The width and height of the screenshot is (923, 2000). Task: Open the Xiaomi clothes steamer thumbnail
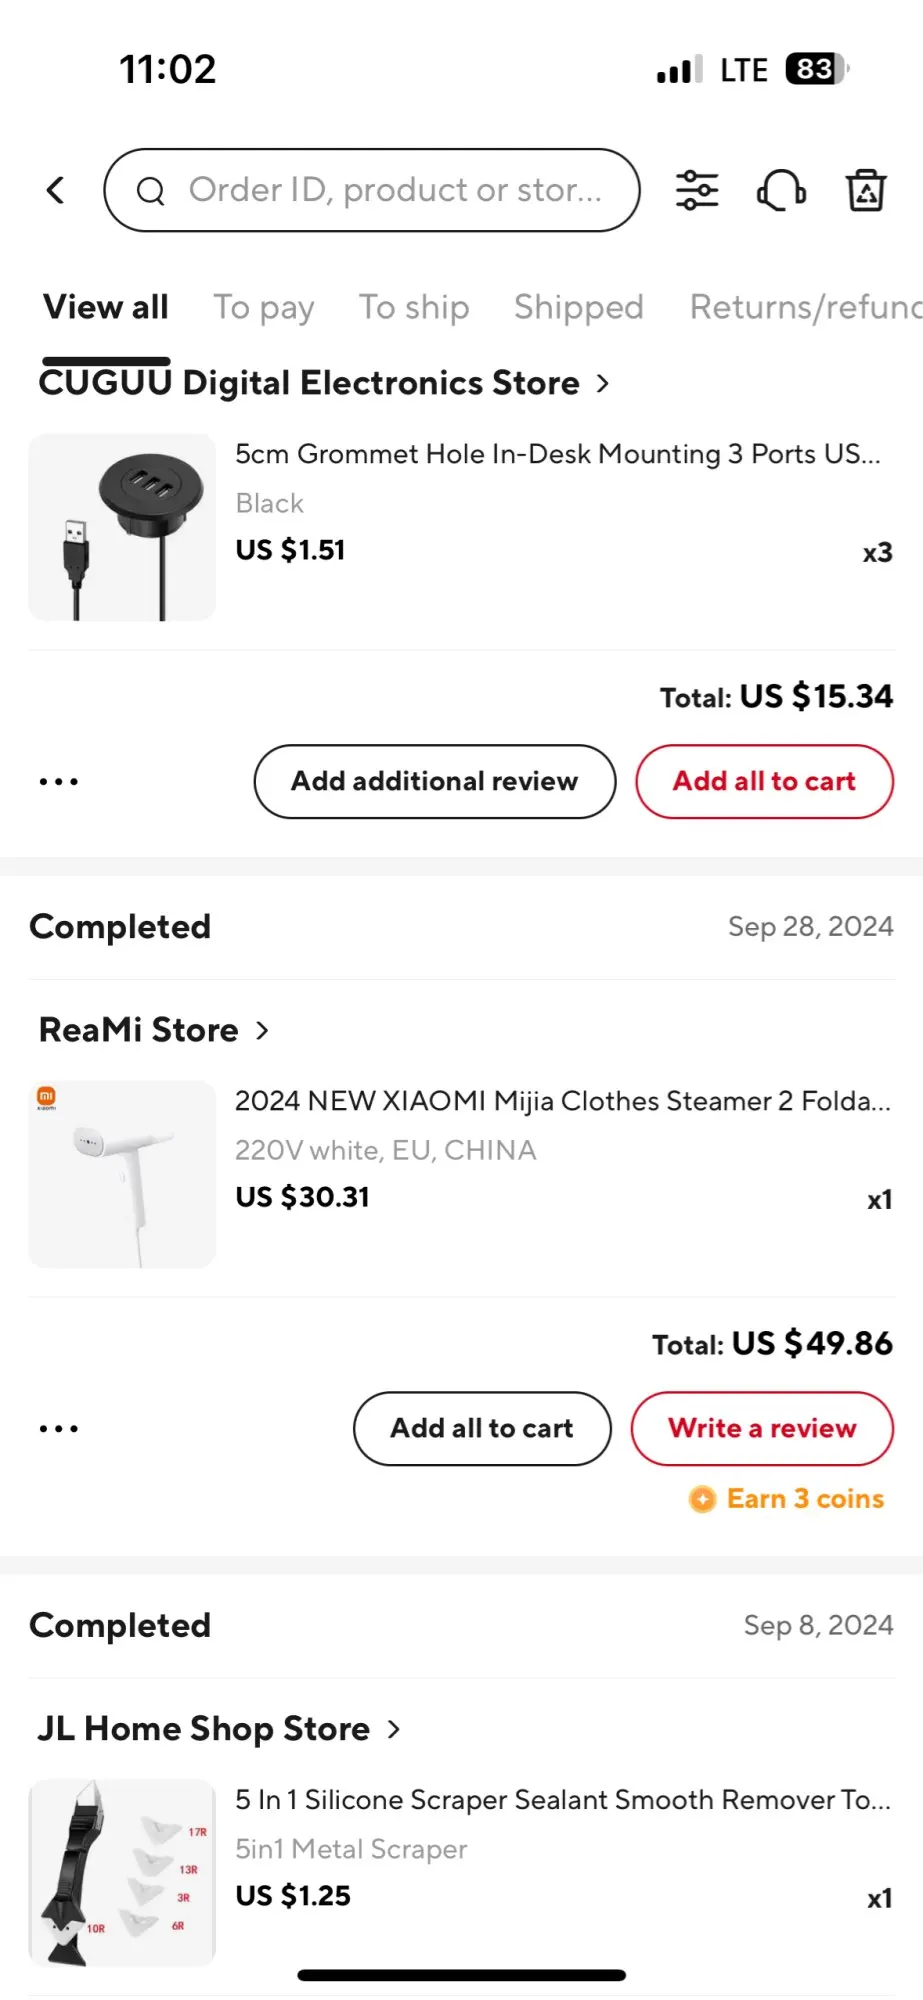[x=122, y=1174]
